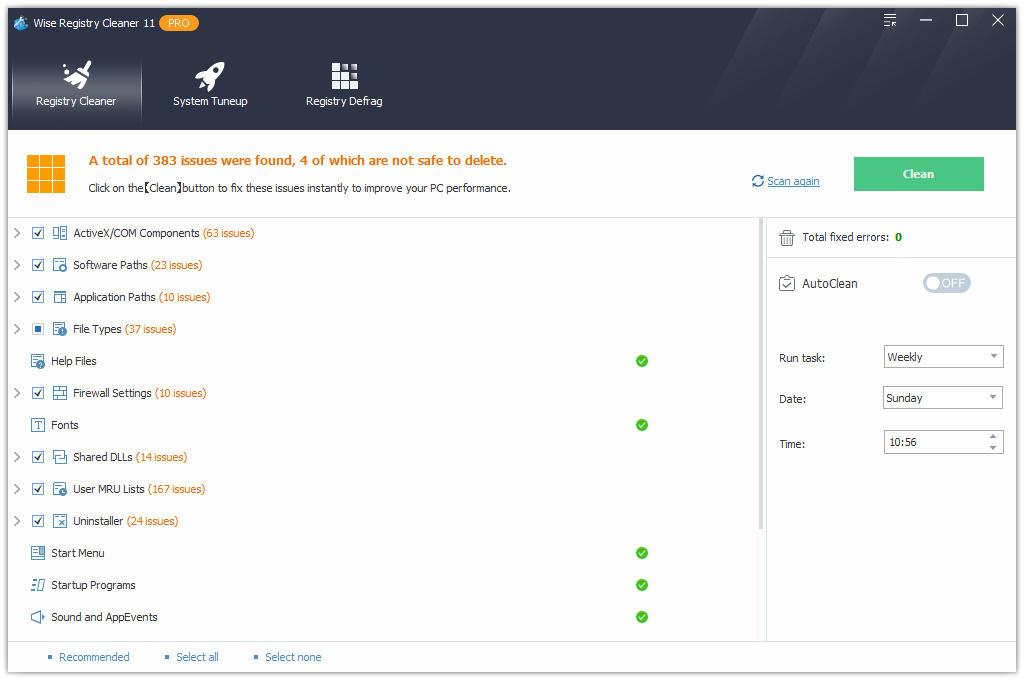Image resolution: width=1024 pixels, height=680 pixels.
Task: Uncheck the Application Paths checkbox
Action: click(x=38, y=297)
